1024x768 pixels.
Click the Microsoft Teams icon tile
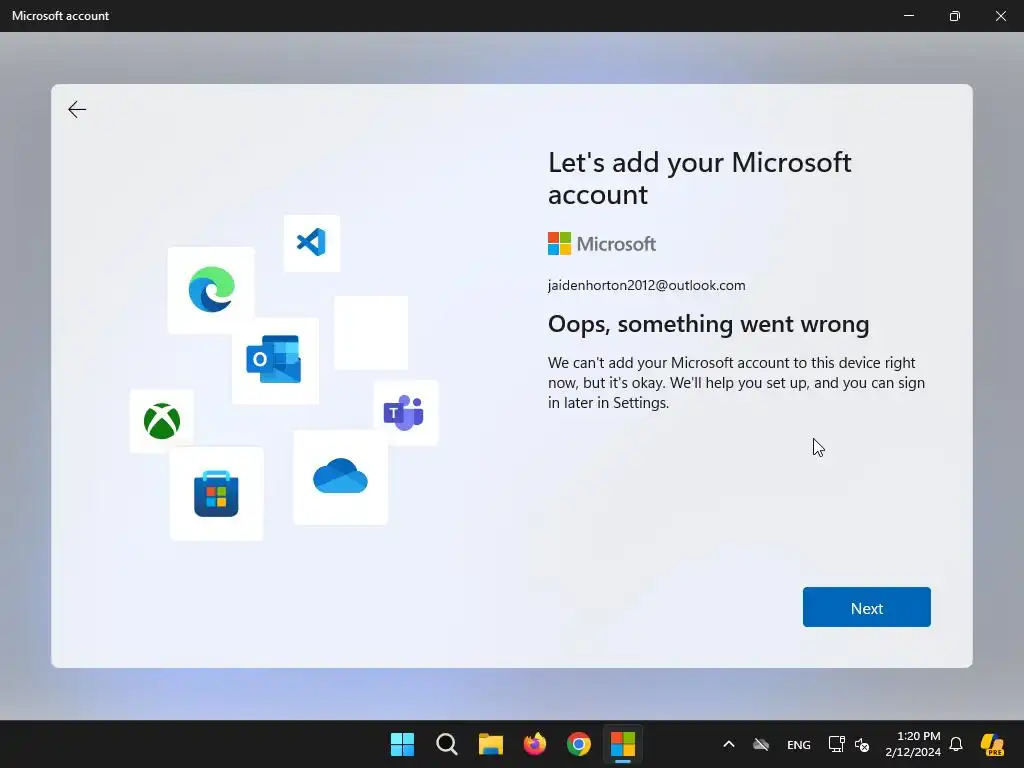tap(405, 413)
